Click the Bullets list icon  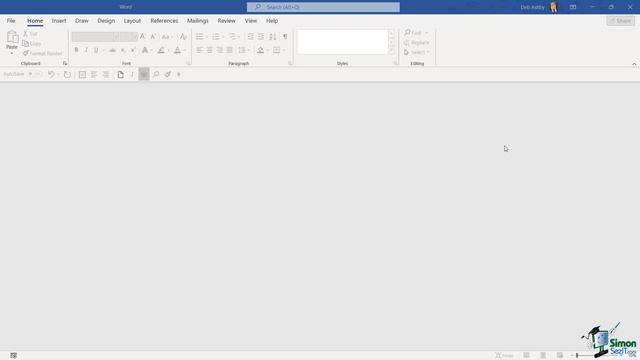click(200, 37)
